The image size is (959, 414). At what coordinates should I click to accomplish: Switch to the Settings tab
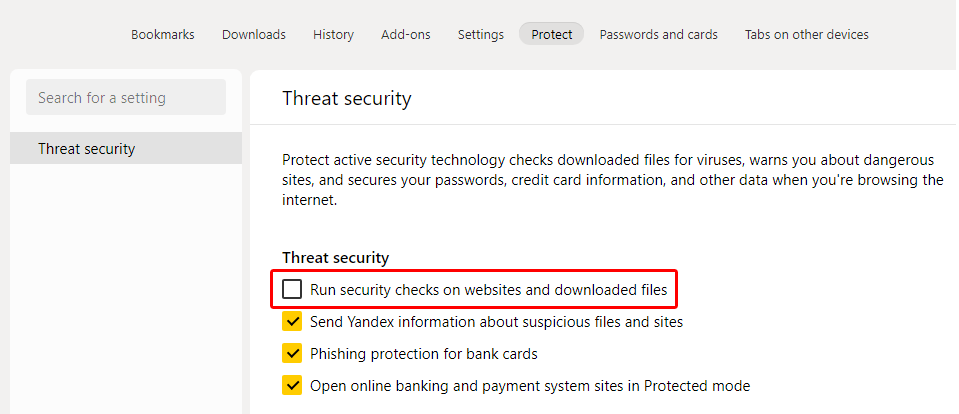point(480,34)
